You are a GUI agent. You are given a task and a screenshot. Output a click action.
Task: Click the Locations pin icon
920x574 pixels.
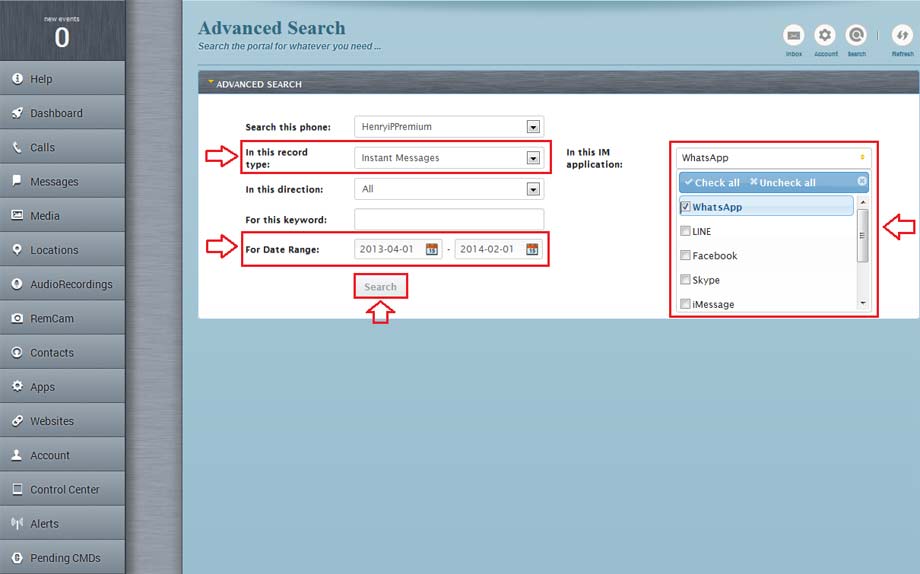coord(17,249)
